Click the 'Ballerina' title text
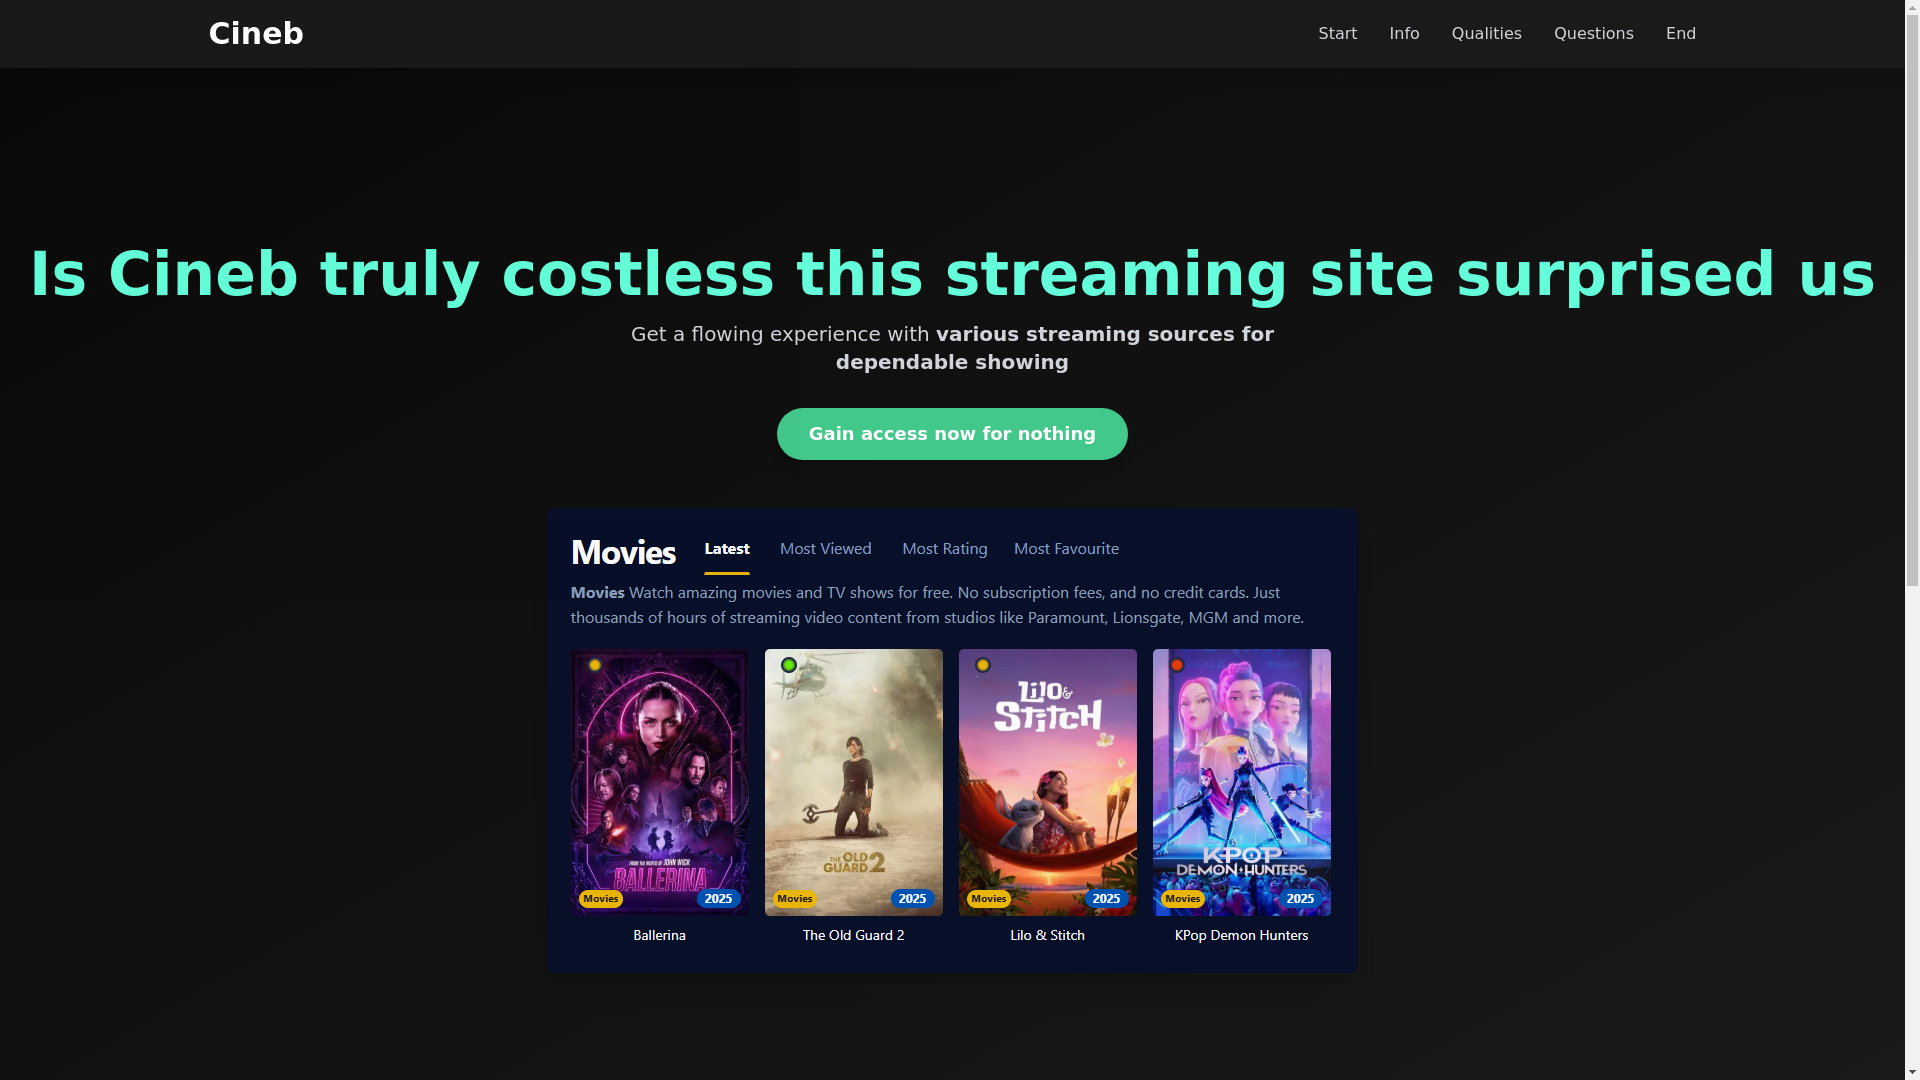Image resolution: width=1920 pixels, height=1080 pixels. pos(660,936)
